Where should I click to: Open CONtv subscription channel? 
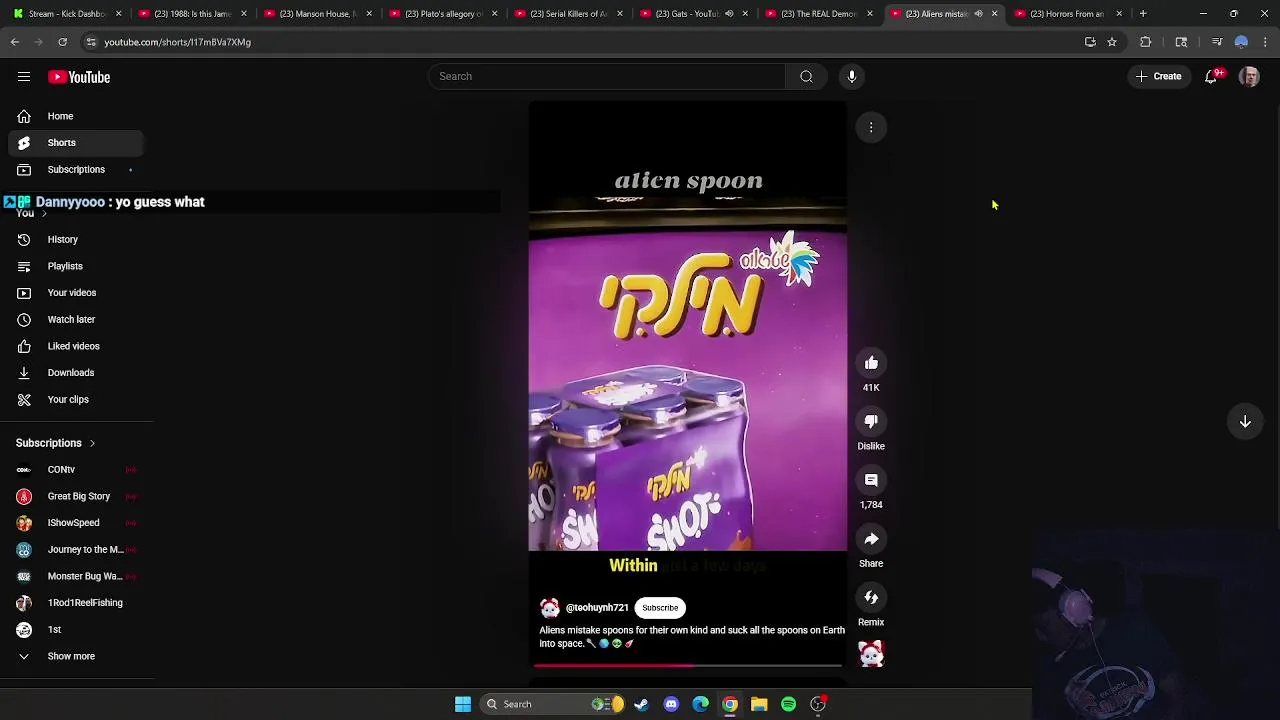[76, 470]
